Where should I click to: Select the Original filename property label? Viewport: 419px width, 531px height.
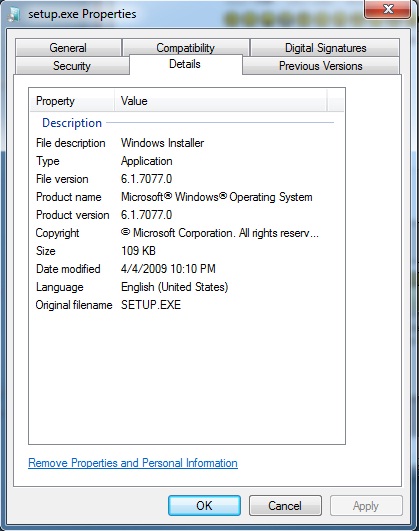point(74,305)
